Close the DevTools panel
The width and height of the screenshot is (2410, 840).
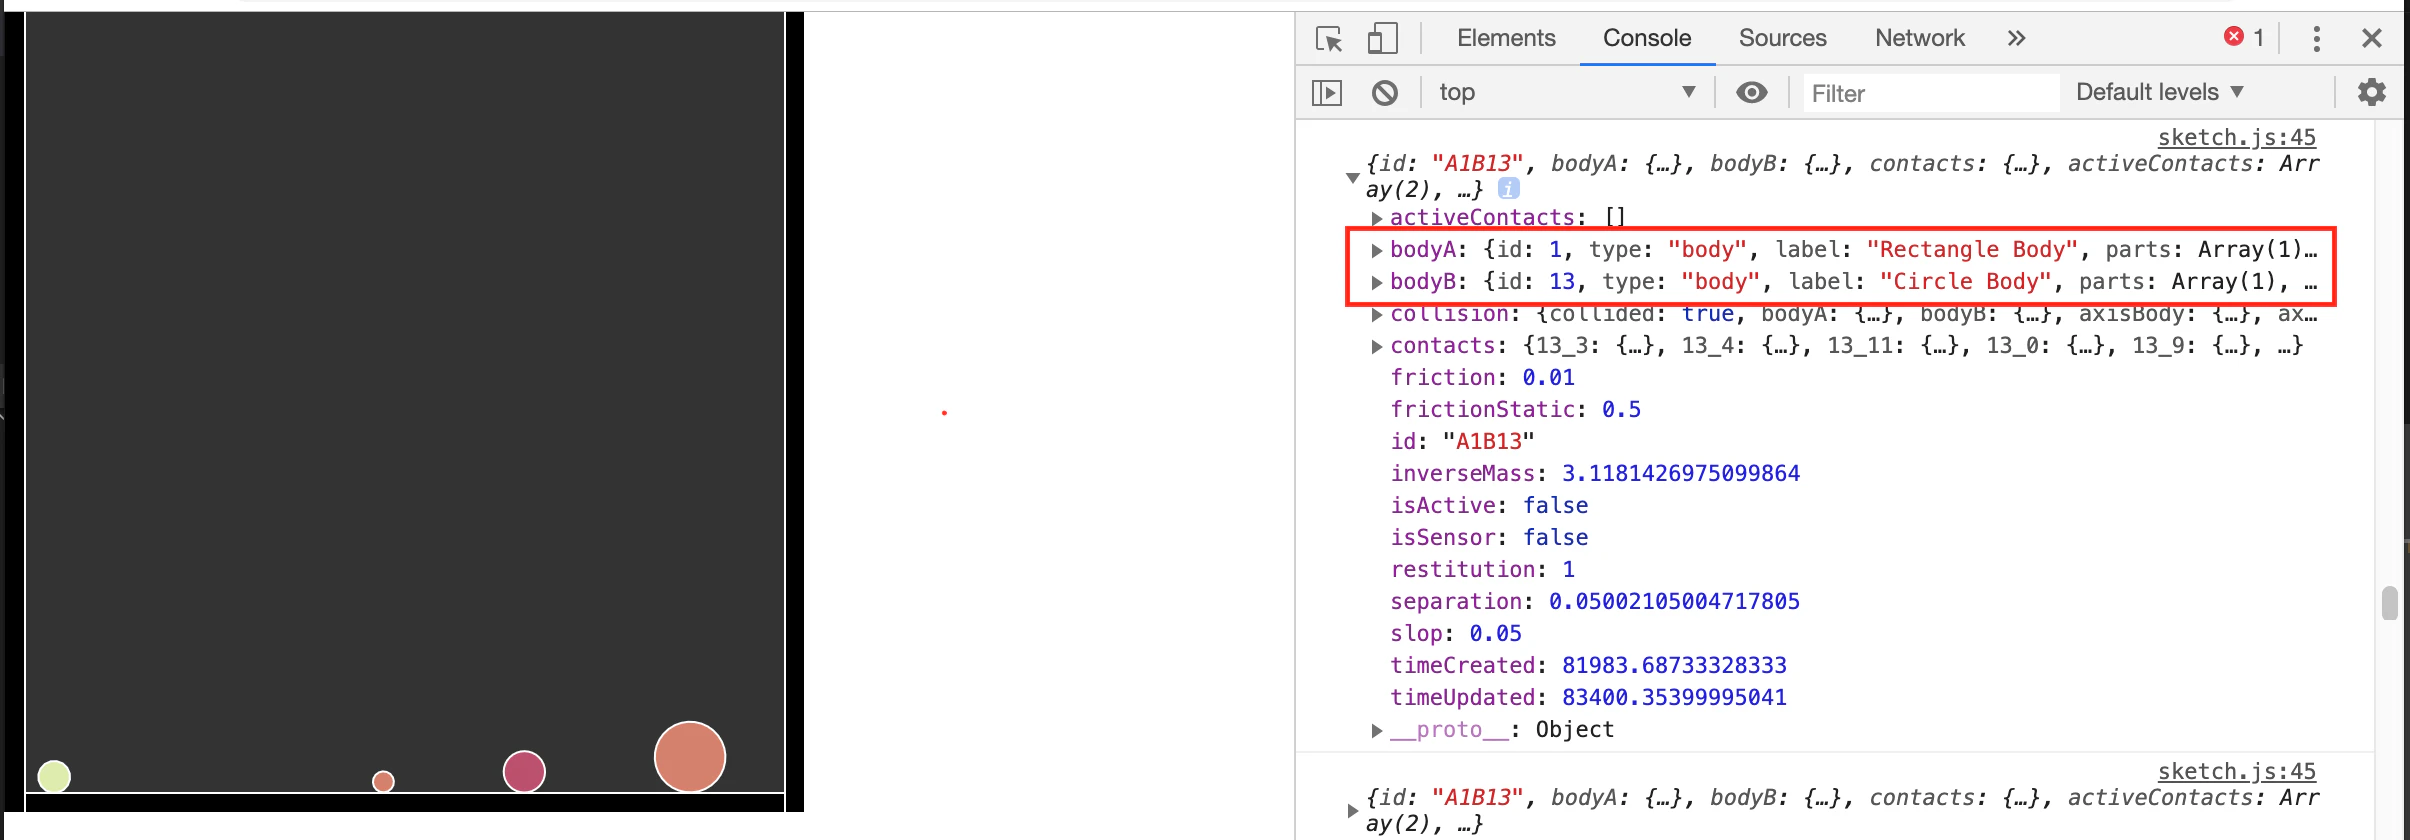pyautogui.click(x=2371, y=39)
